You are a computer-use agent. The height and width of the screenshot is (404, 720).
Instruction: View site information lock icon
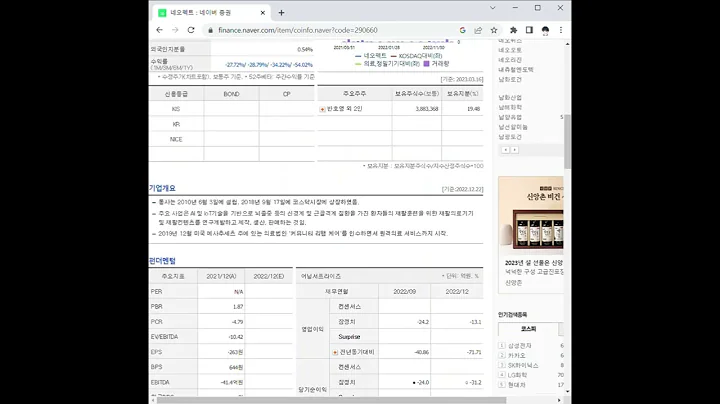pyautogui.click(x=210, y=30)
